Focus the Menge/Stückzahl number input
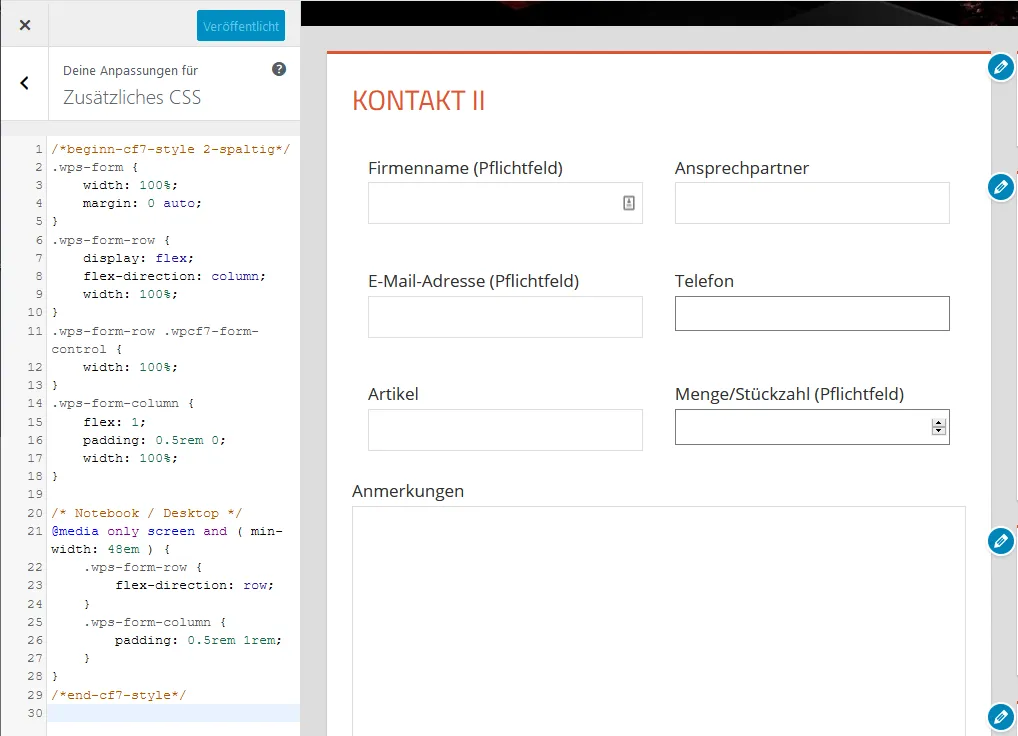 (x=812, y=427)
